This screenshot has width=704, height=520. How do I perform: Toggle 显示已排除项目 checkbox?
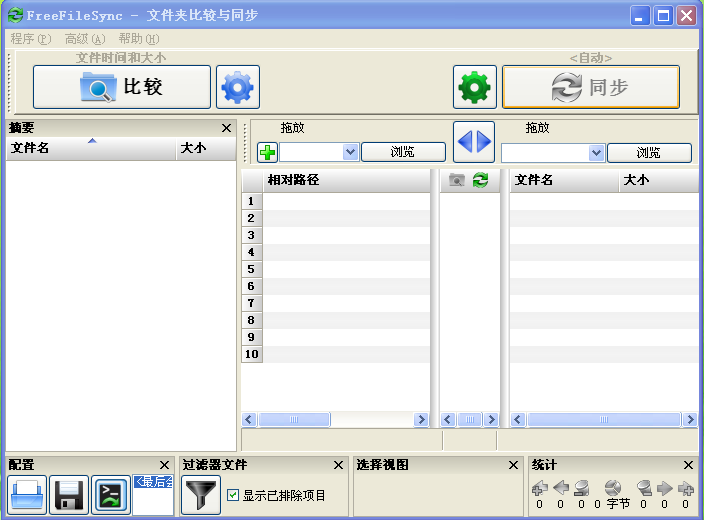[233, 495]
